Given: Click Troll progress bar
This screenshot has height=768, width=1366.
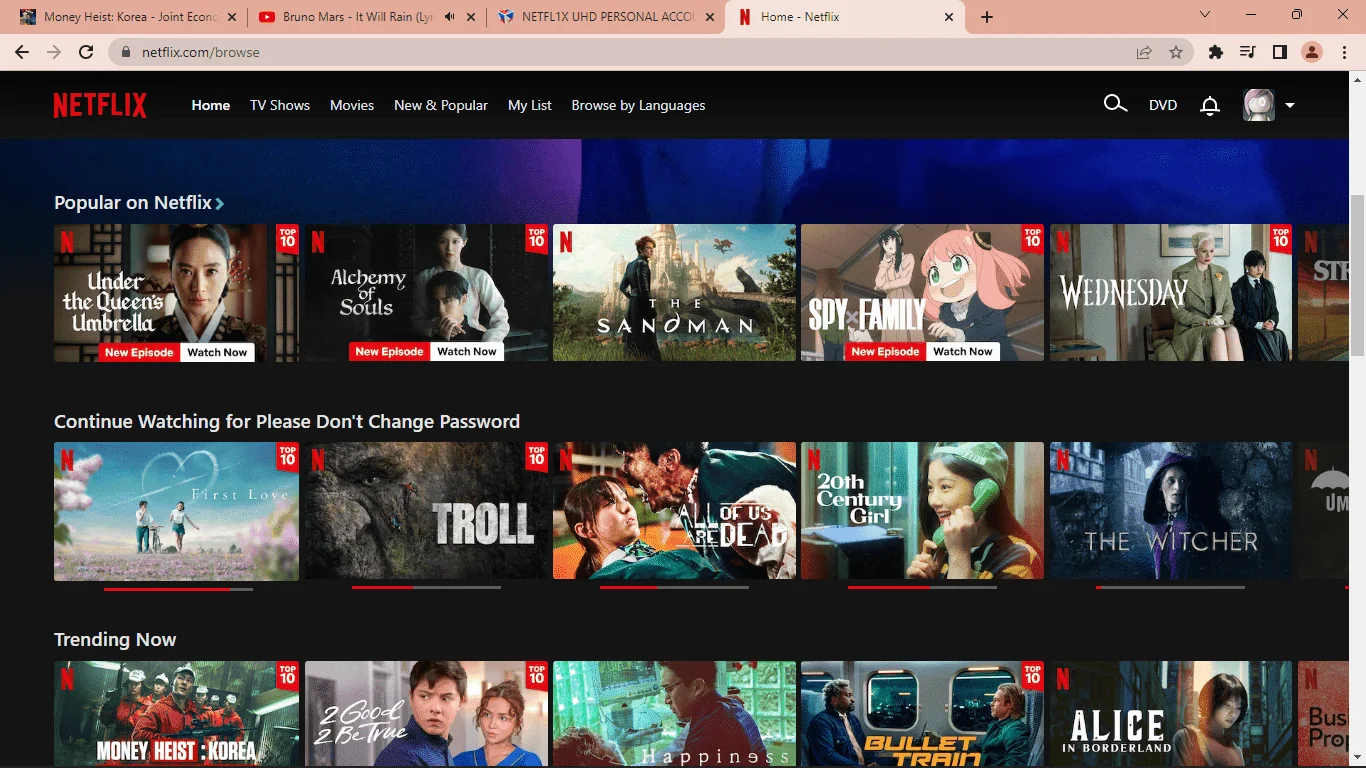Looking at the screenshot, I should tap(426, 588).
